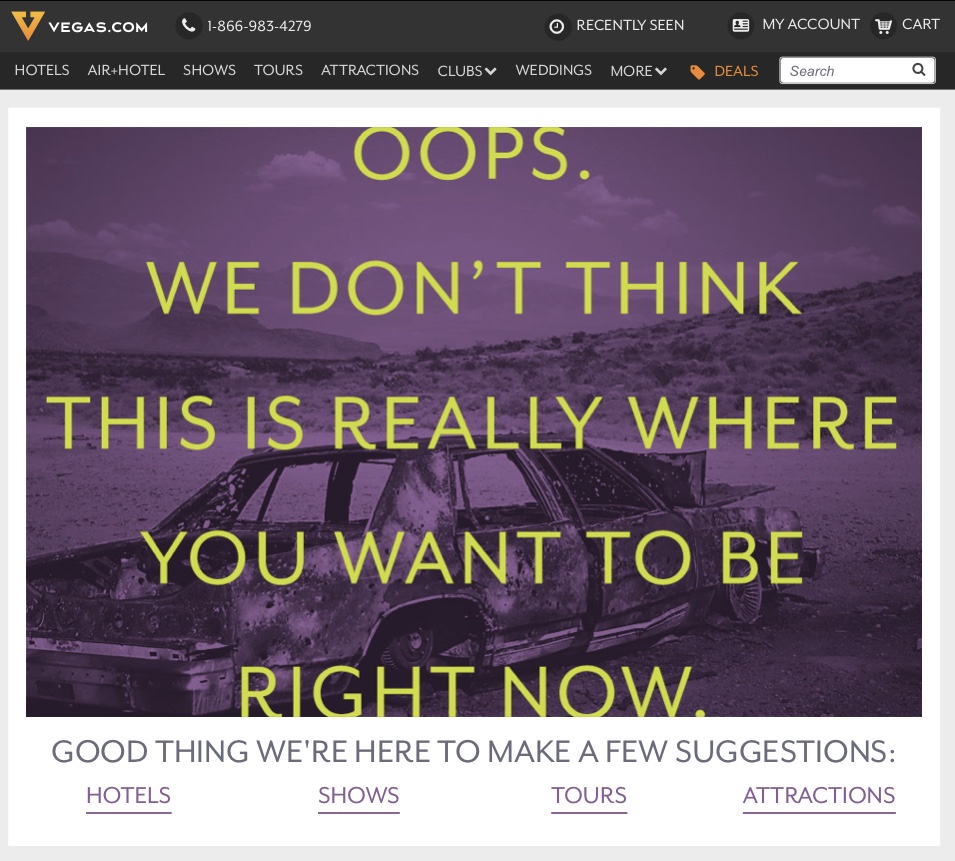Click the purple Shows suggestion link
The image size is (955, 861).
tap(359, 796)
